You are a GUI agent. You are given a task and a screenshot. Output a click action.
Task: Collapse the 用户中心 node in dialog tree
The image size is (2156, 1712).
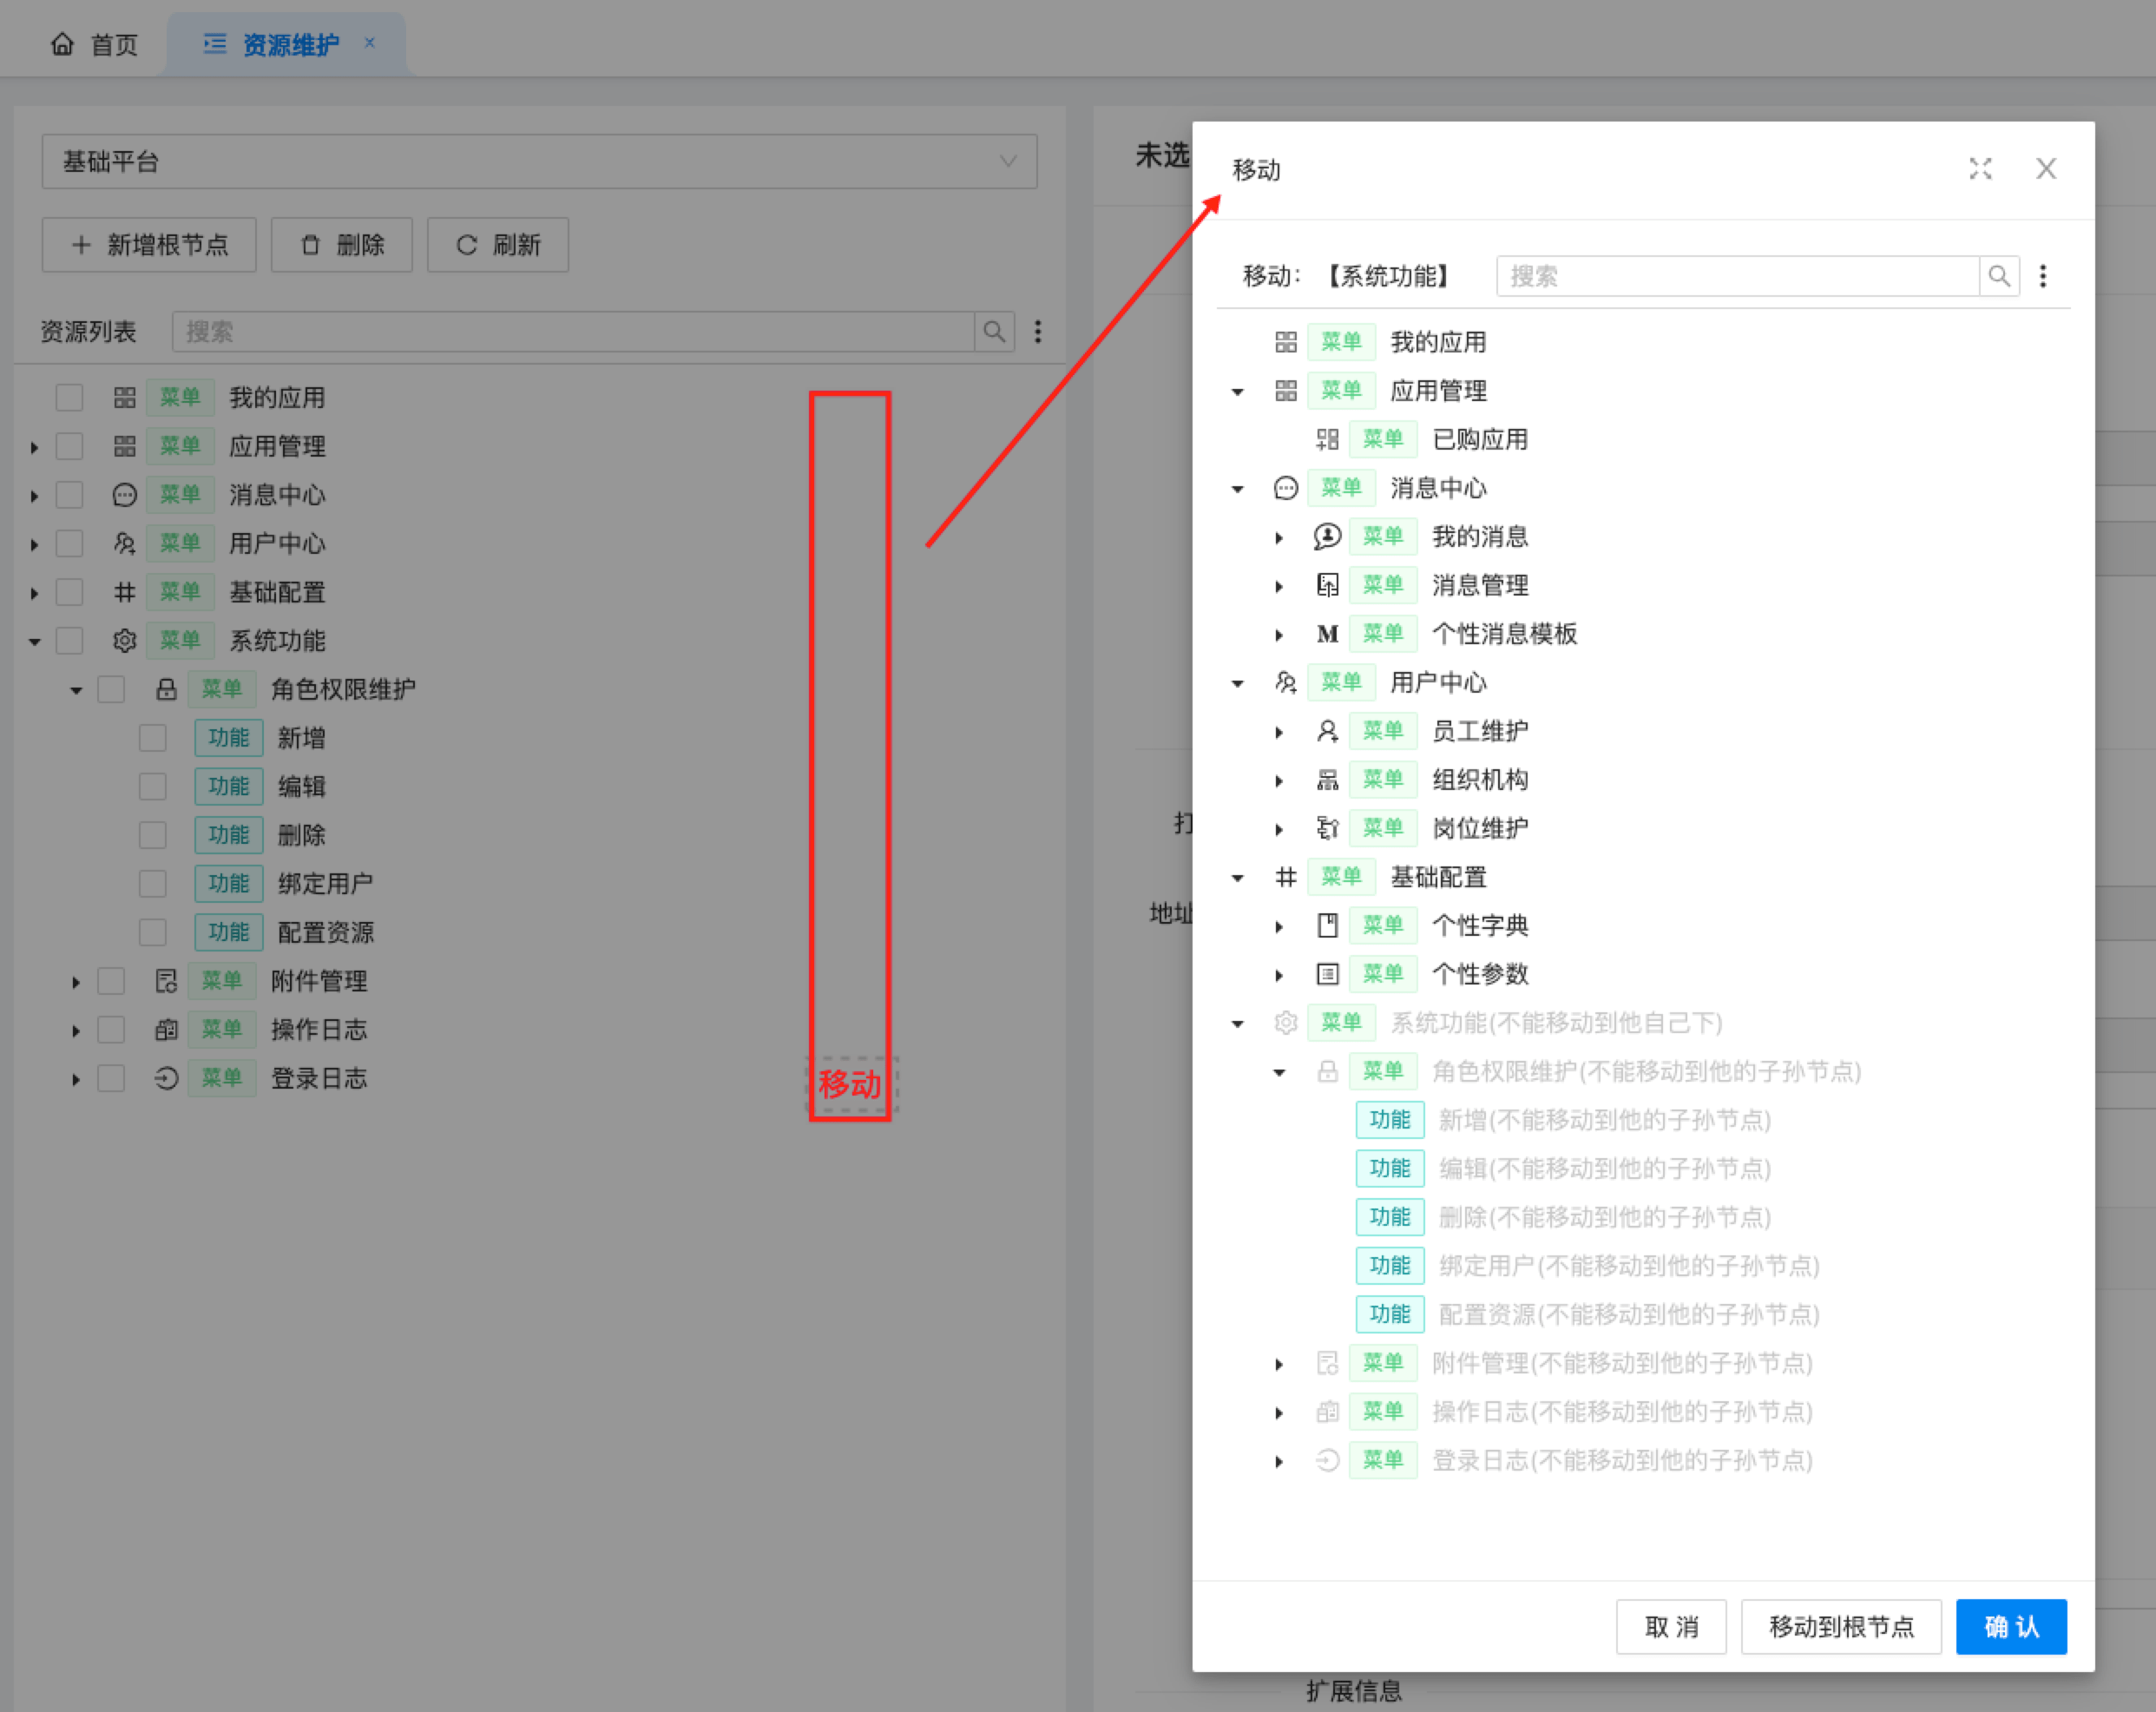tap(1237, 683)
